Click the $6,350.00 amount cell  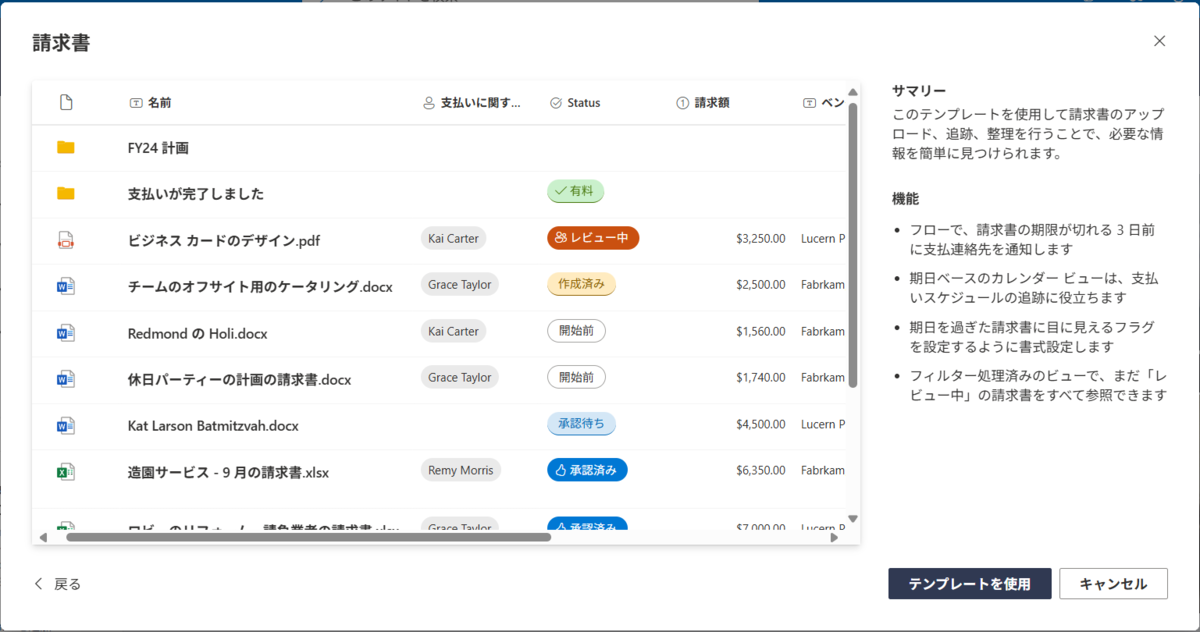760,470
